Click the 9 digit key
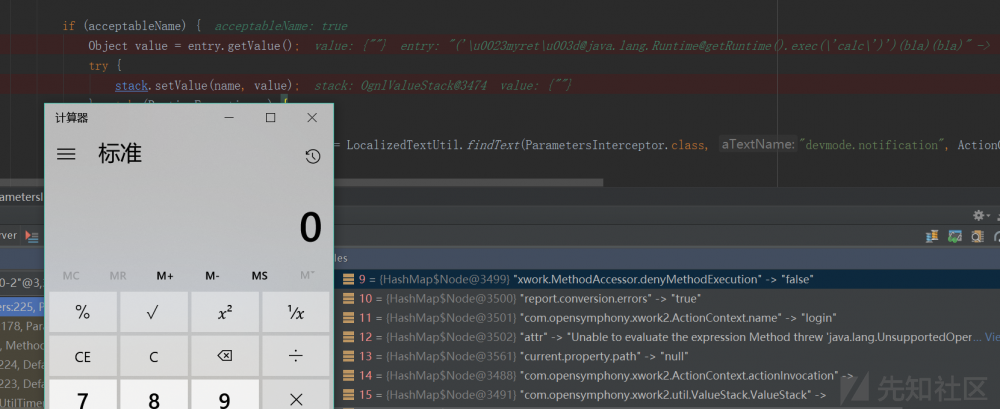Screen dimensions: 1000x409 224,396
